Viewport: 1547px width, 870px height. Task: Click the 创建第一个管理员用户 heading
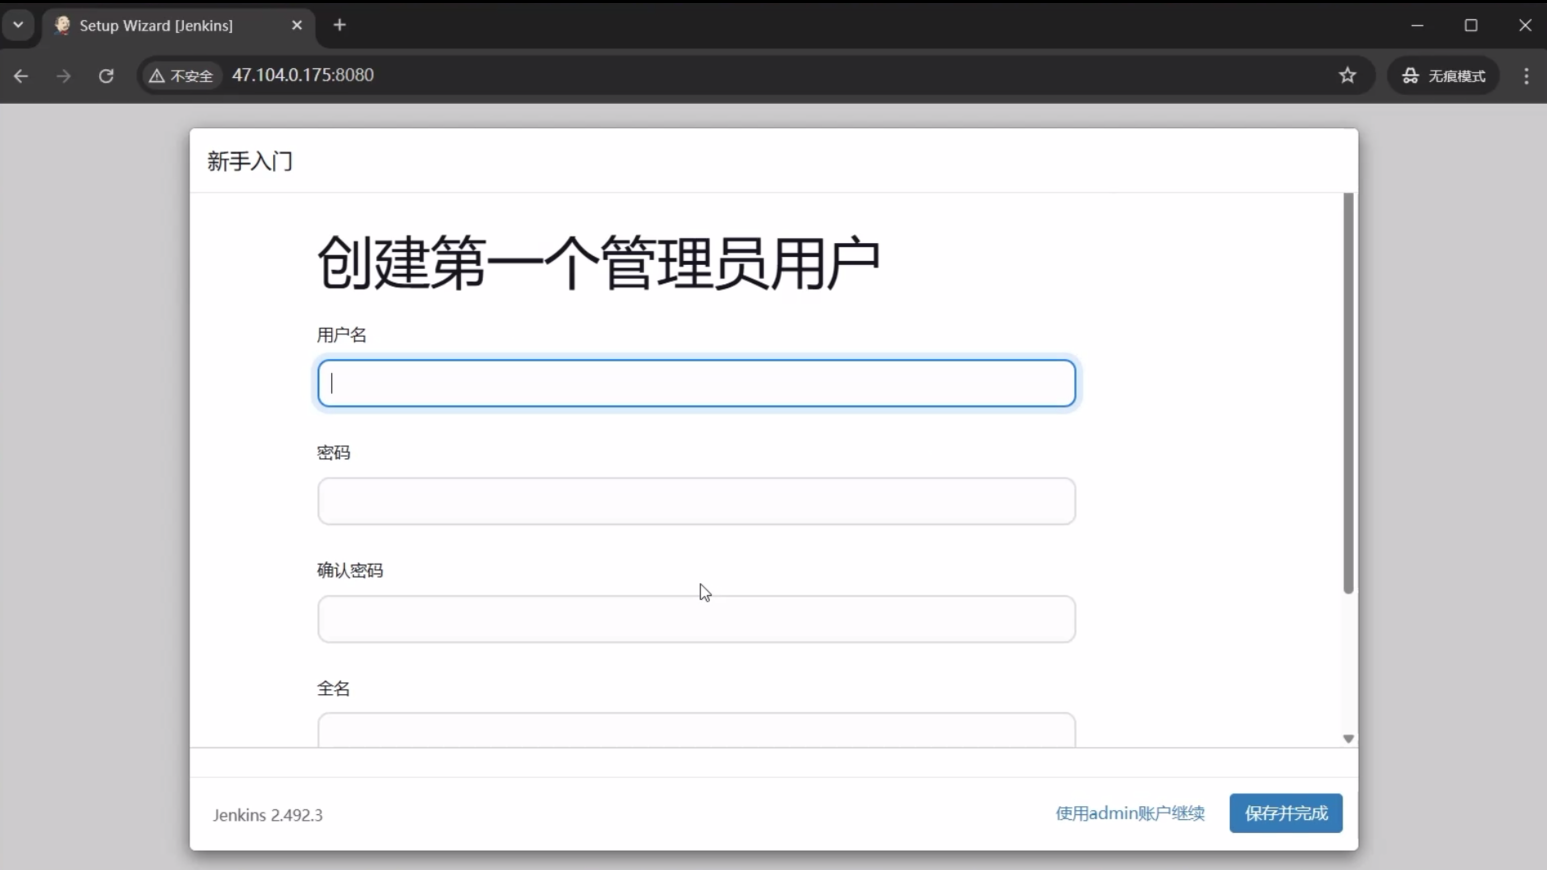[x=598, y=263]
